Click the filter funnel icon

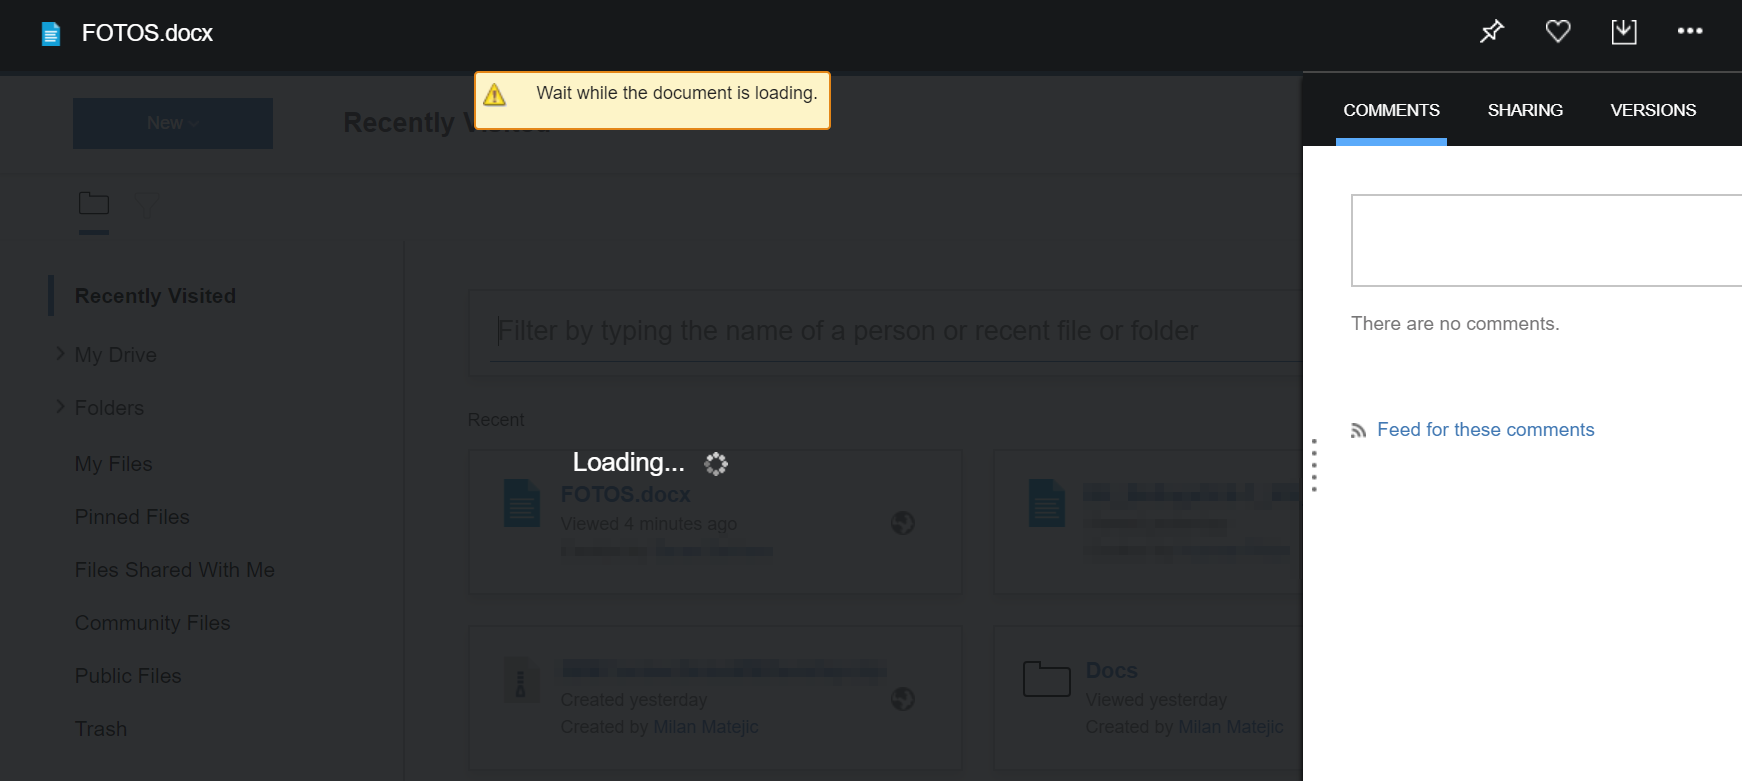coord(146,206)
